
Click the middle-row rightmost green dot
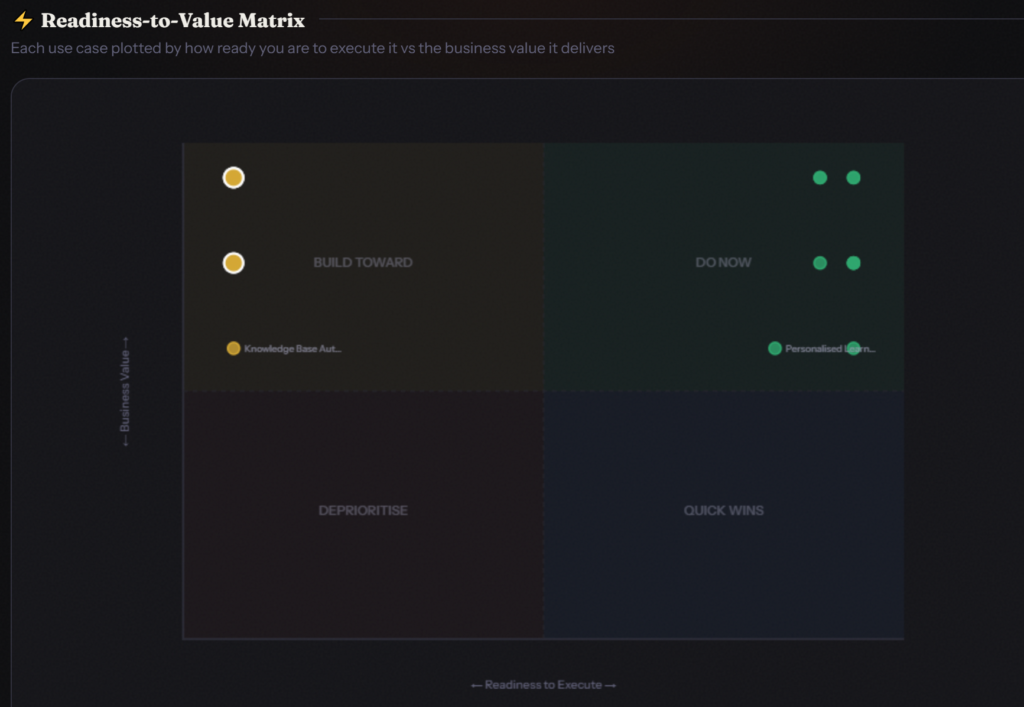click(853, 263)
